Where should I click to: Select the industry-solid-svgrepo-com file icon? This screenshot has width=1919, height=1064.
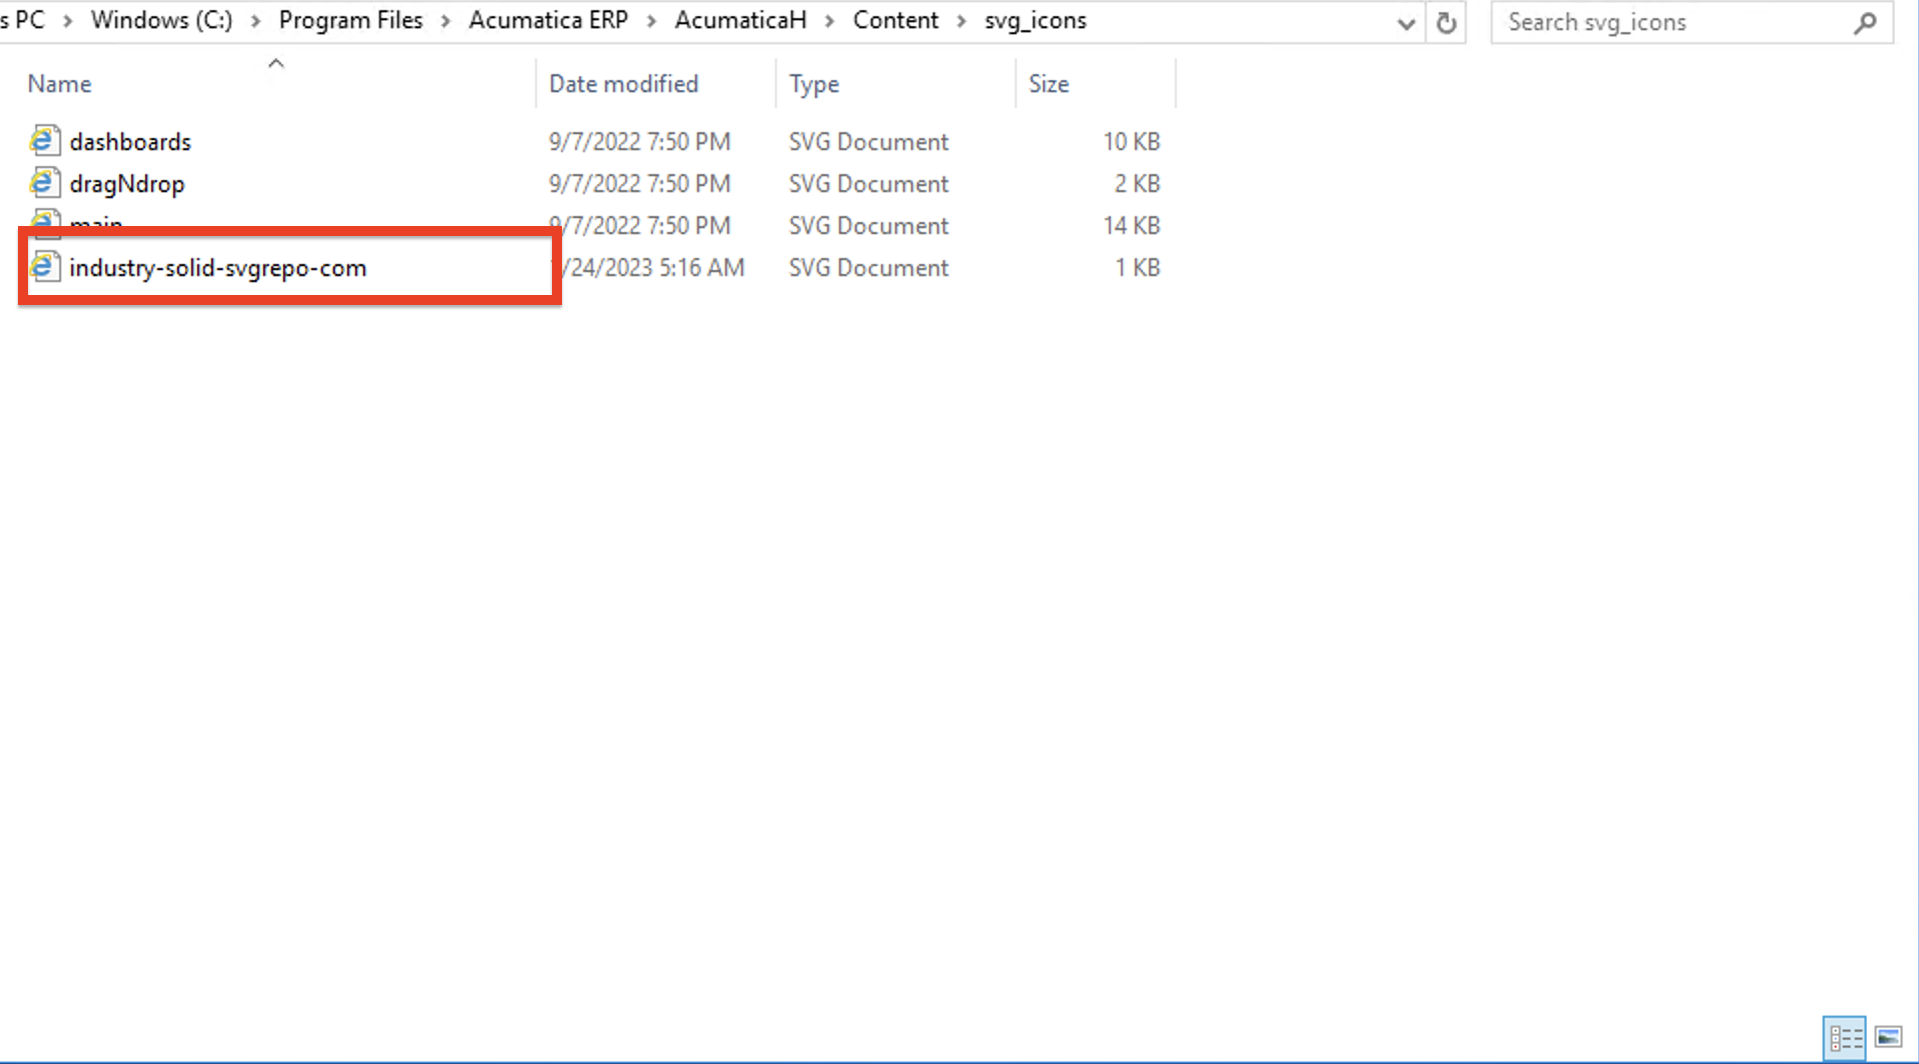[x=45, y=267]
